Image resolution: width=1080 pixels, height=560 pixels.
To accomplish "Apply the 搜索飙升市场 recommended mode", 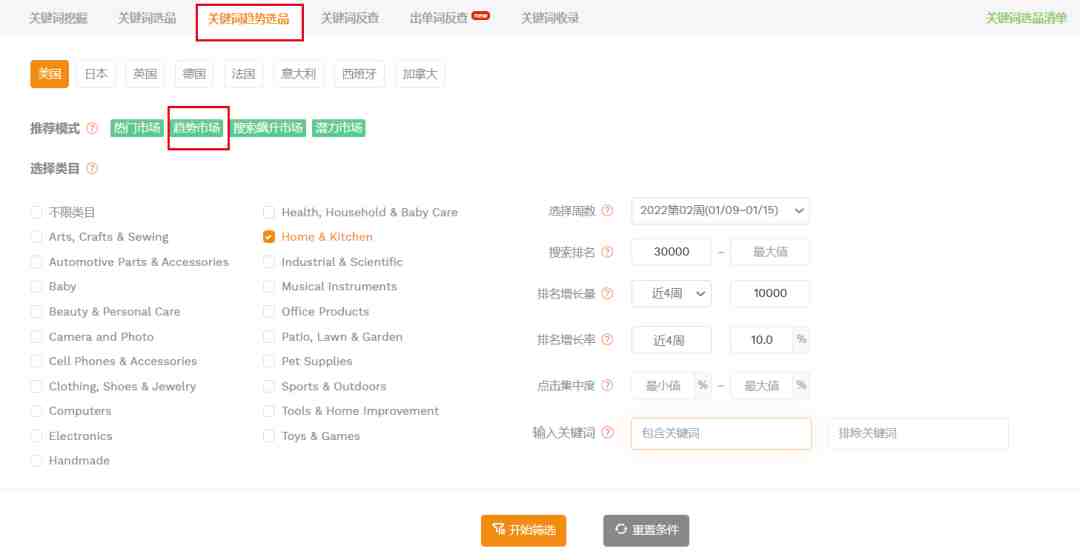I will click(268, 128).
